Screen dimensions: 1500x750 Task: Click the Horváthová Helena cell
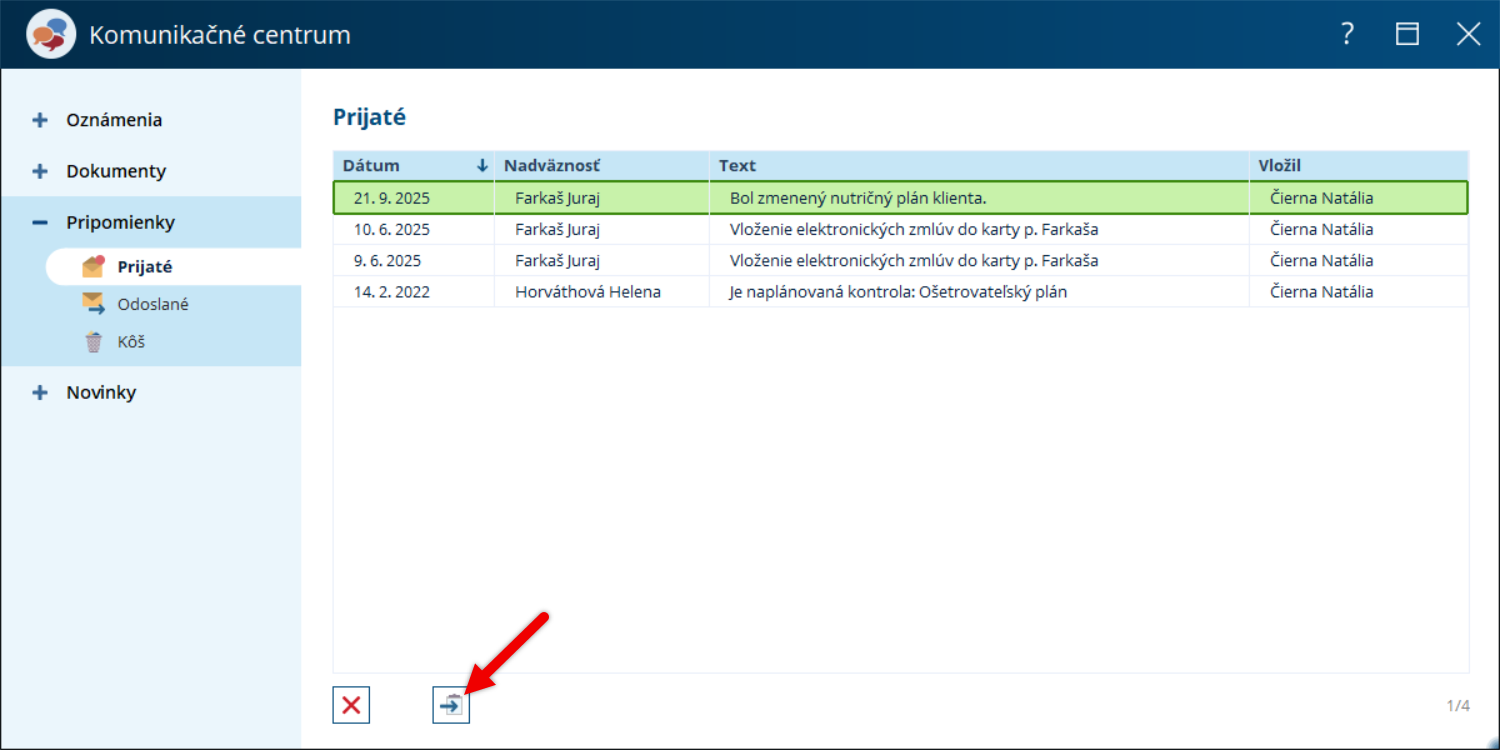click(x=588, y=292)
